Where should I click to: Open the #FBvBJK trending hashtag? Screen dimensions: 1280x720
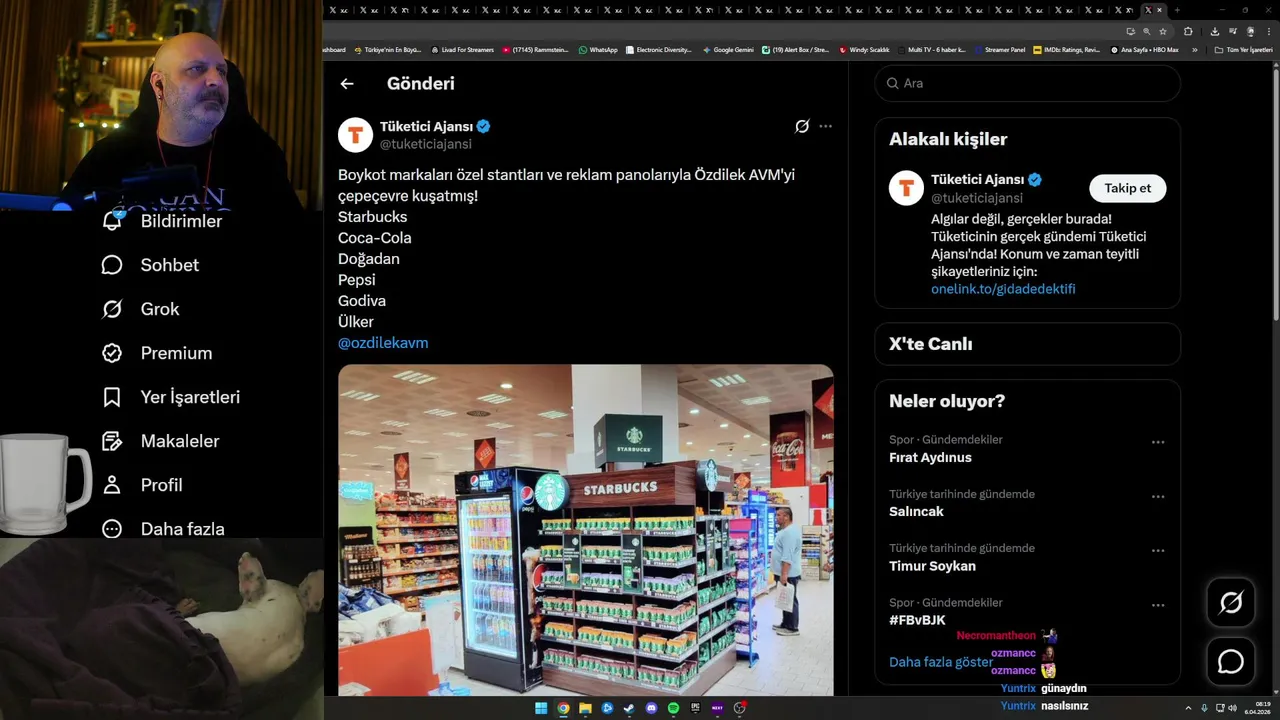click(917, 620)
